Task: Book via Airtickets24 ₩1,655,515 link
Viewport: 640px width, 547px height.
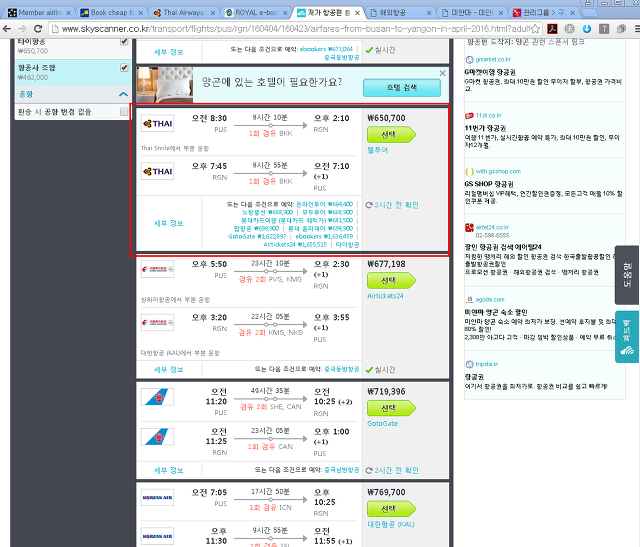Action: point(295,245)
